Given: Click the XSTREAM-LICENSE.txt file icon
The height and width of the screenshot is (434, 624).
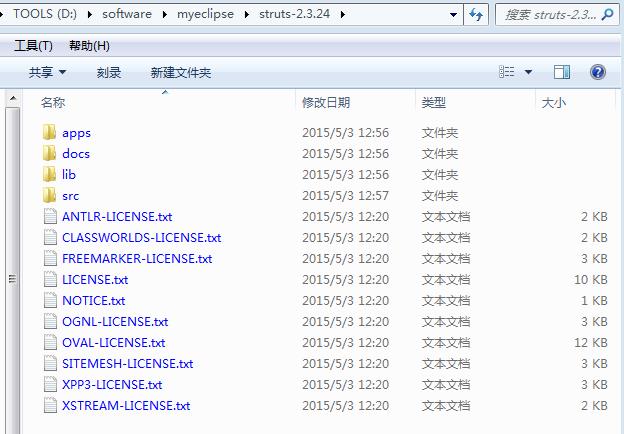Looking at the screenshot, I should coord(50,406).
